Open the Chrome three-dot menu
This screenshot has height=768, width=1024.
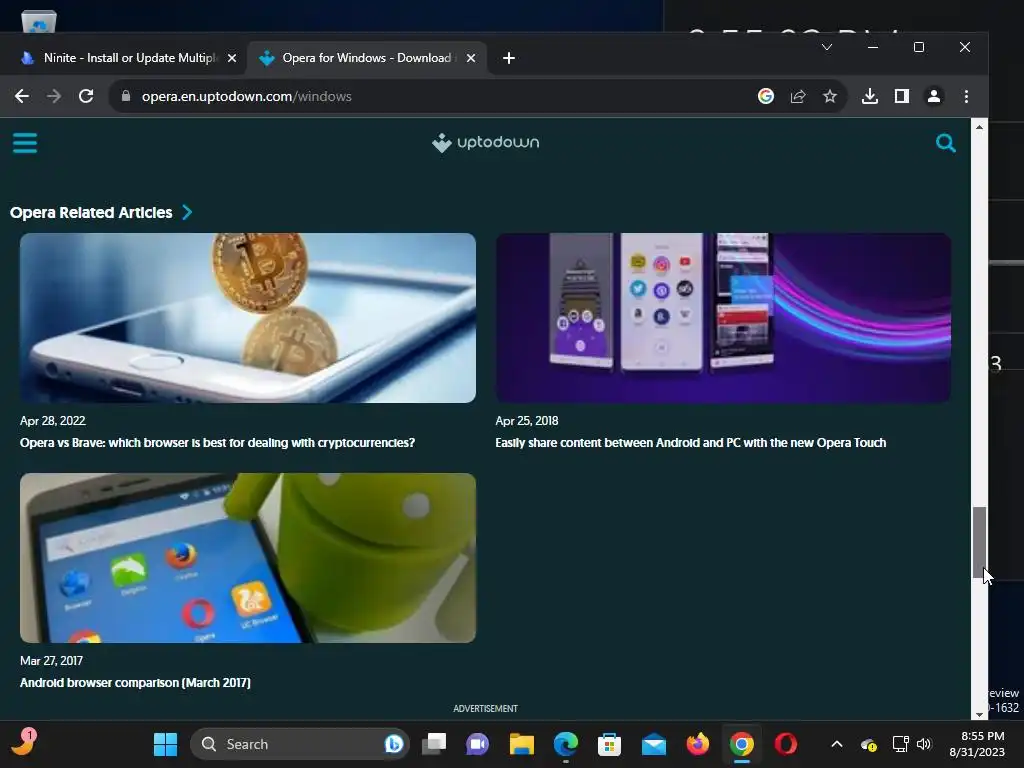[x=967, y=97]
